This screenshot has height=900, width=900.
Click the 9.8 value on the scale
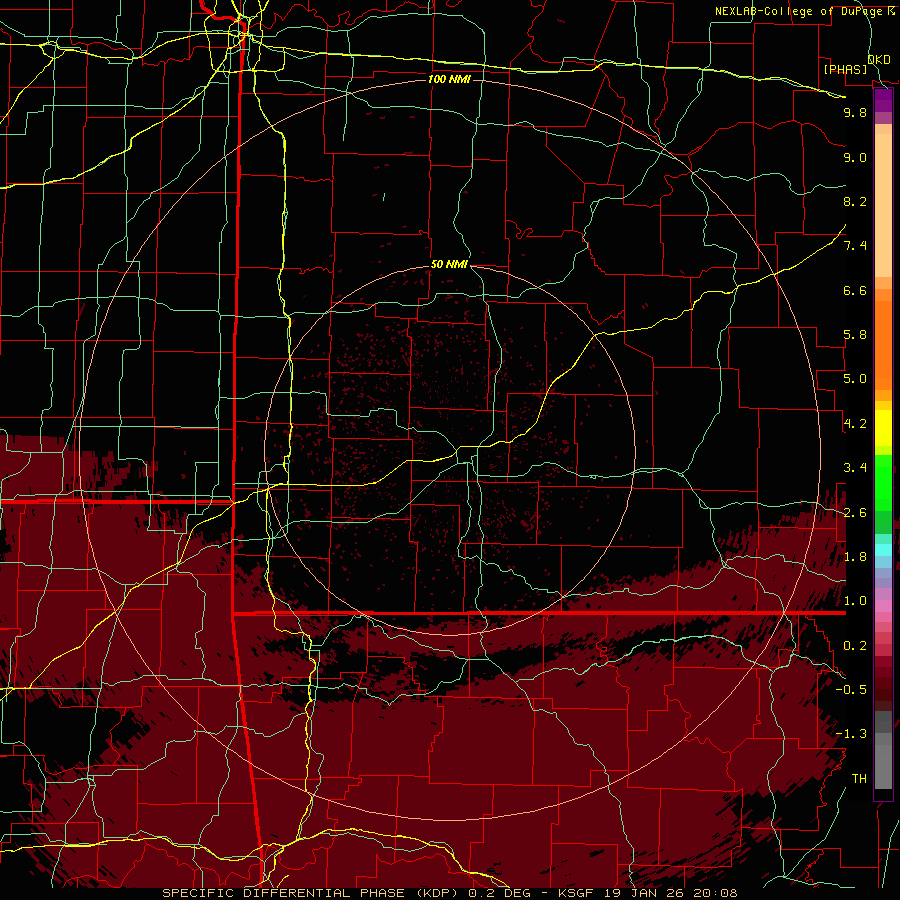[x=855, y=112]
